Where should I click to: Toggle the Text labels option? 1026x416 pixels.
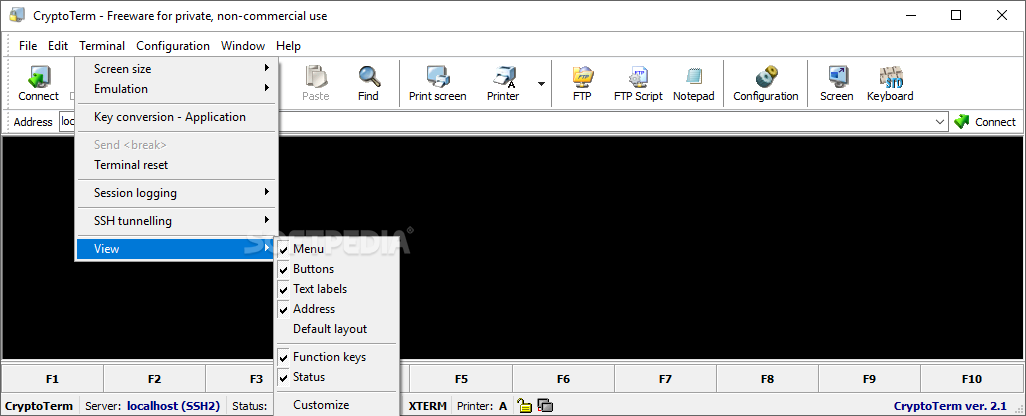336,289
